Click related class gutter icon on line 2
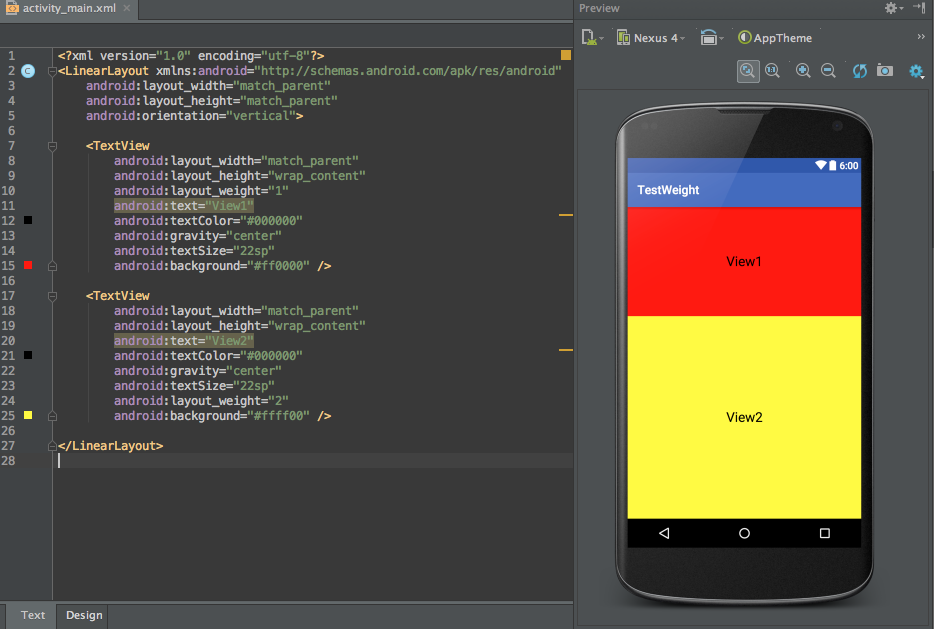This screenshot has height=629, width=934. 28,71
